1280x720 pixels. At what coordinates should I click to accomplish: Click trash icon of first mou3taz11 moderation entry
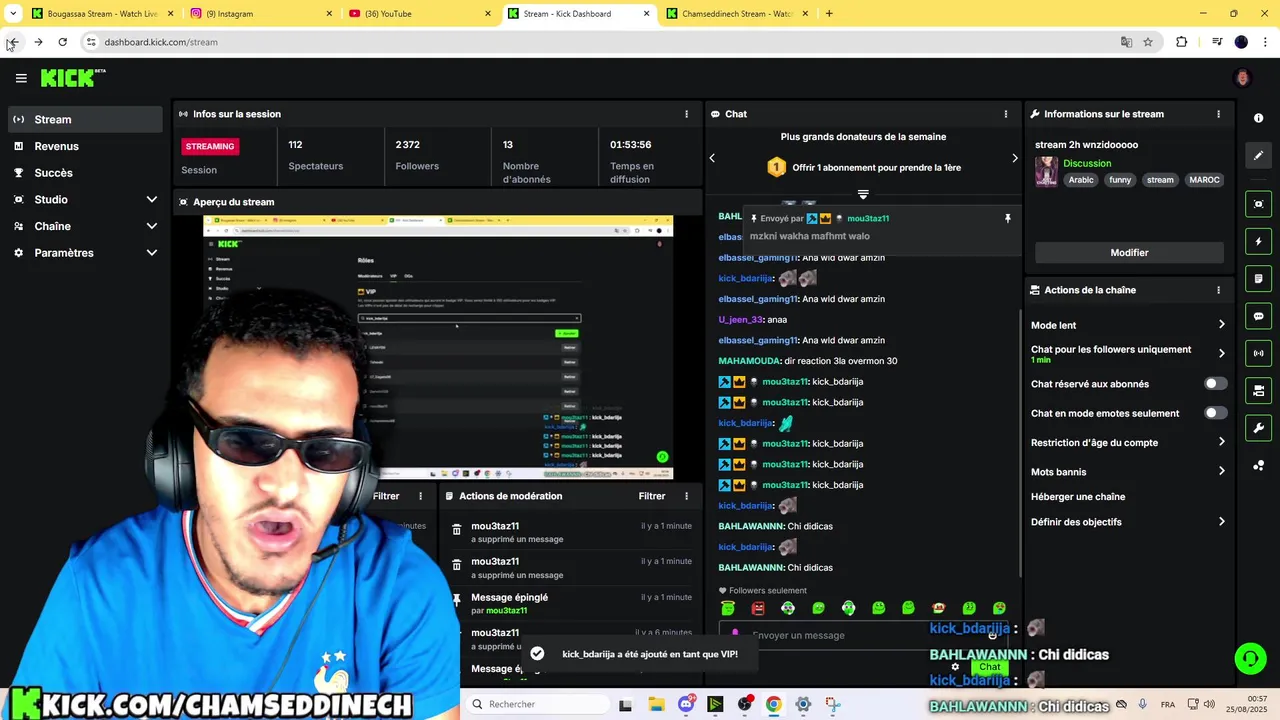(x=457, y=530)
